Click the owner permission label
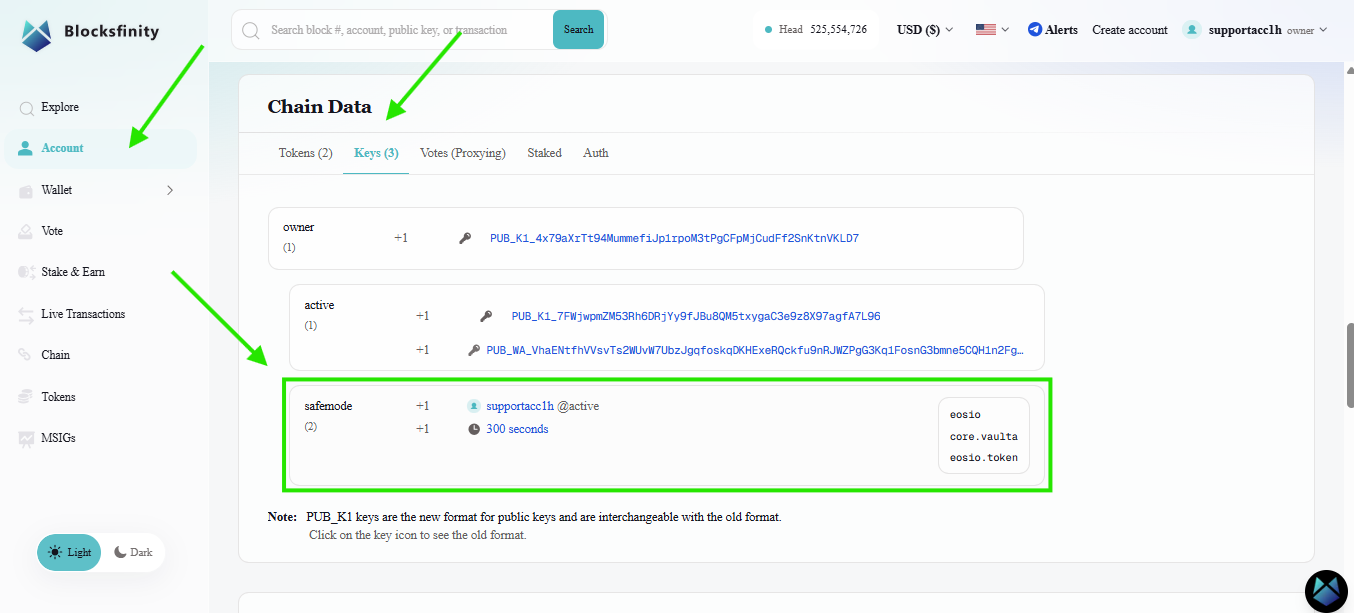This screenshot has height=613, width=1354. (298, 228)
